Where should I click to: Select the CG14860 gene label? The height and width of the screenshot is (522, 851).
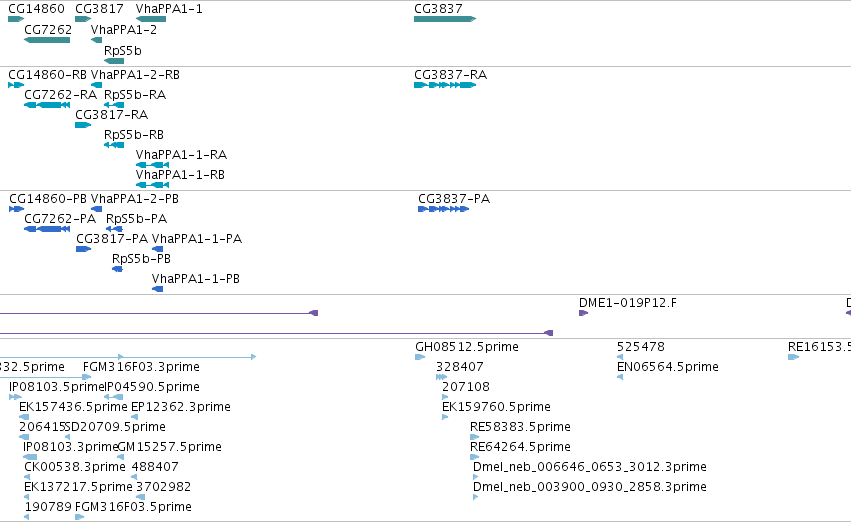pos(36,9)
